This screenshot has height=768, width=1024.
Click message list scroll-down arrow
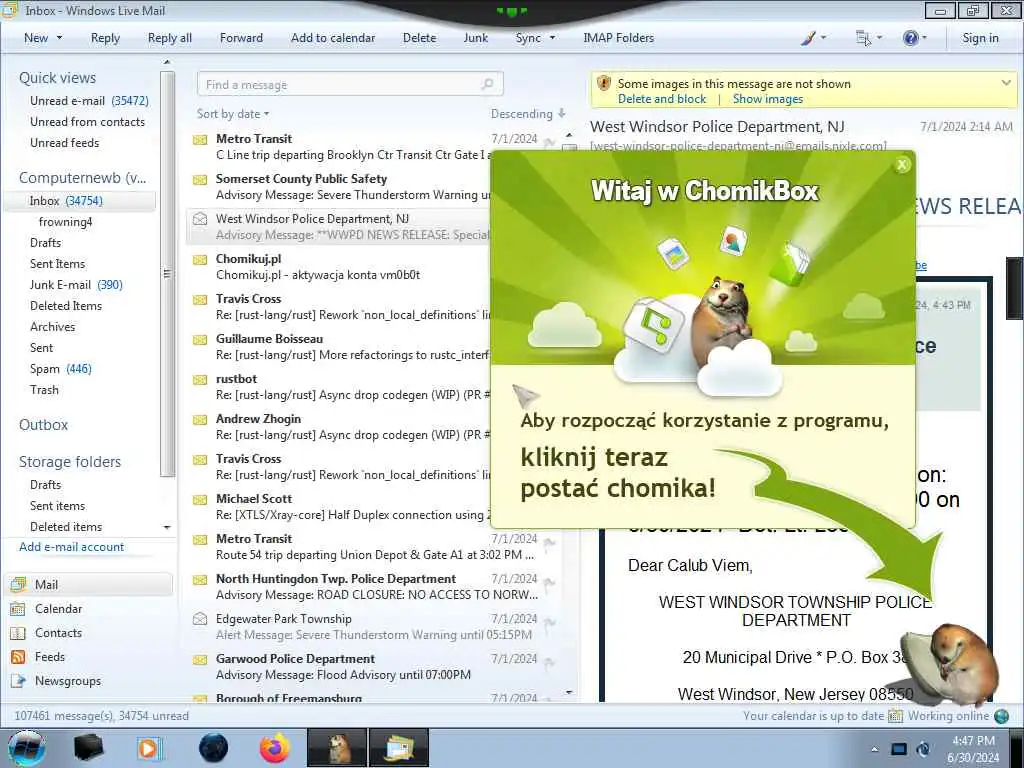coord(569,692)
